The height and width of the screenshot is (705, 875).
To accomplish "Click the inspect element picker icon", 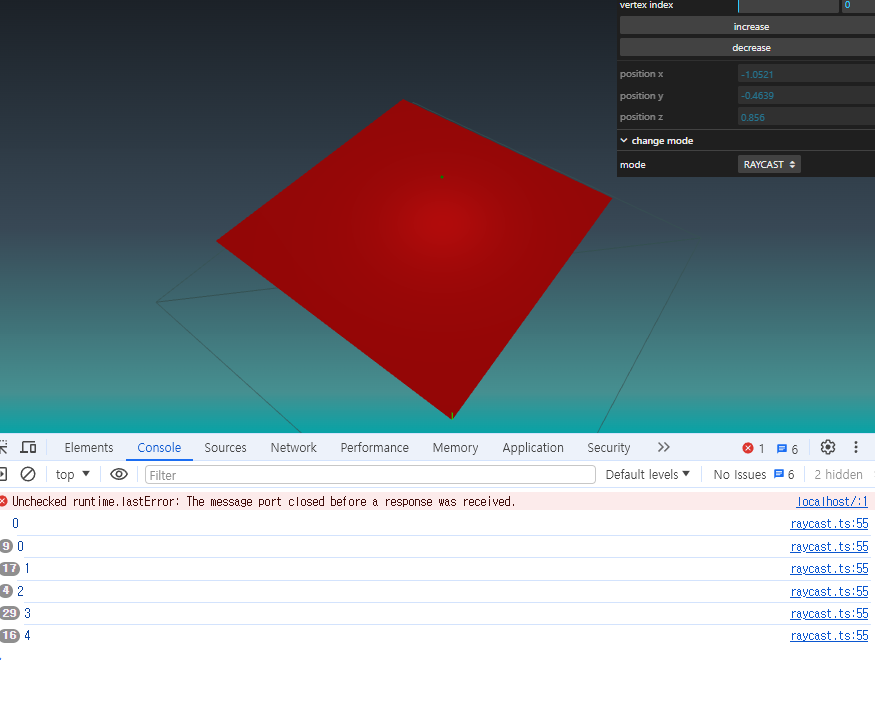I will pyautogui.click(x=3, y=447).
